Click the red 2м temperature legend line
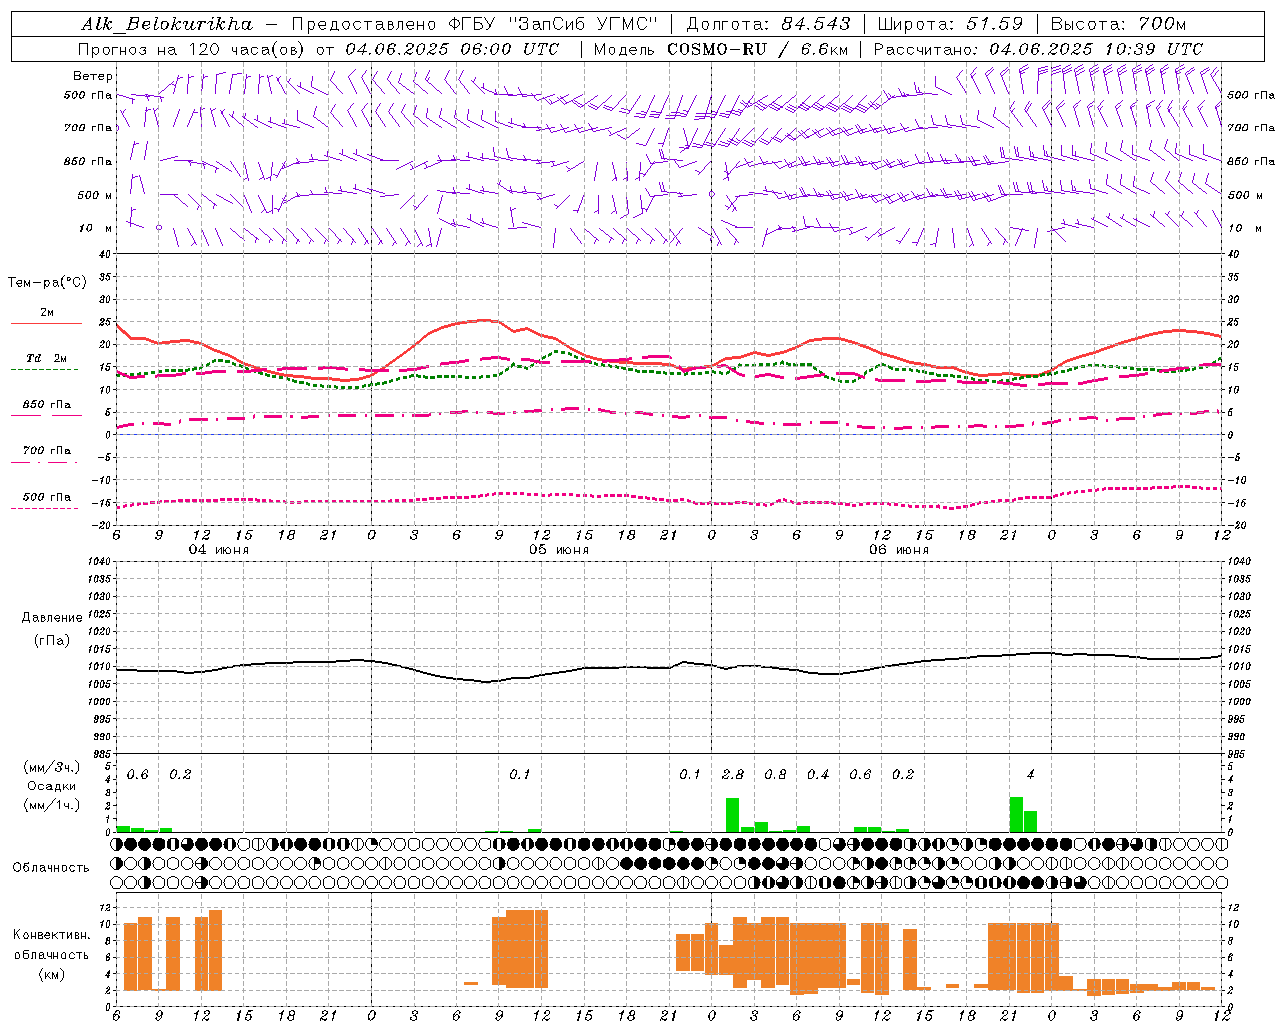 46,323
